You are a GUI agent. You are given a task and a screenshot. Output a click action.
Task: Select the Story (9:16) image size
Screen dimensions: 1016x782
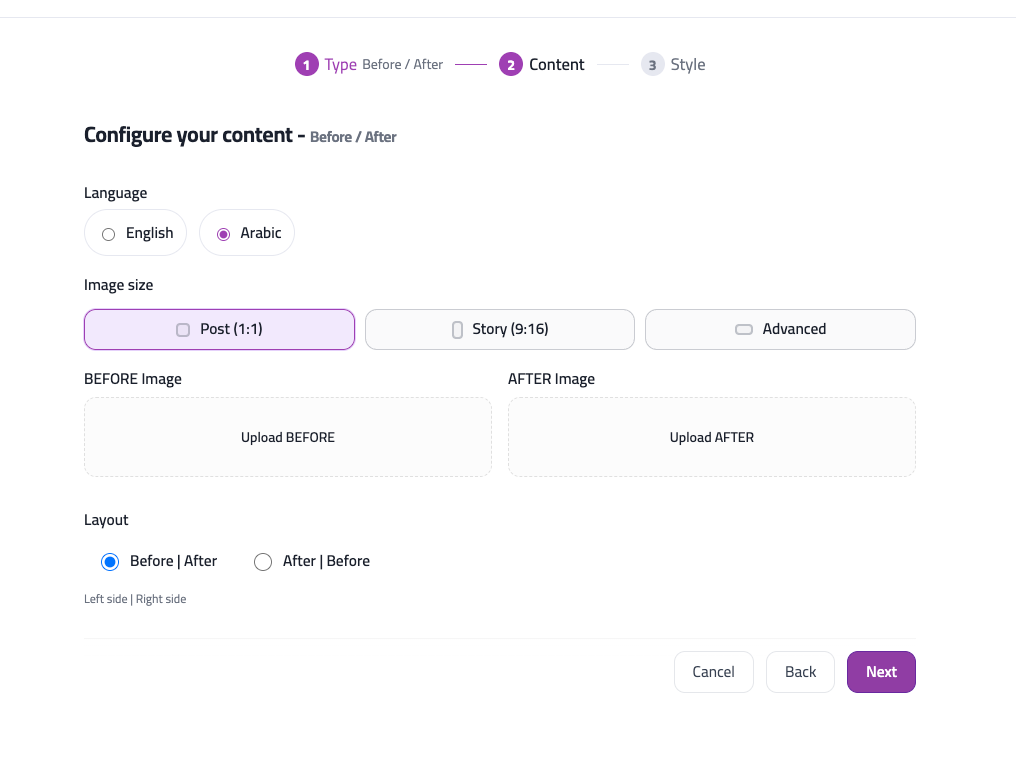click(499, 328)
